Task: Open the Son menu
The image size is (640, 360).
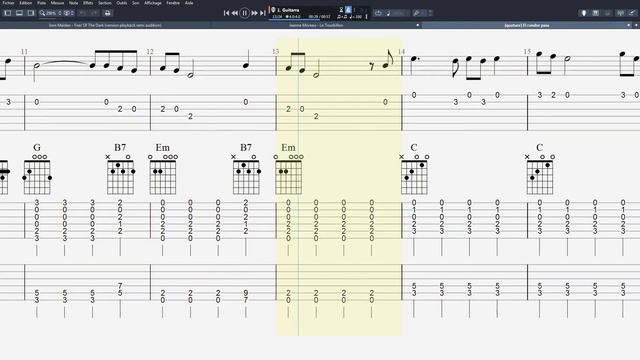Action: (136, 3)
